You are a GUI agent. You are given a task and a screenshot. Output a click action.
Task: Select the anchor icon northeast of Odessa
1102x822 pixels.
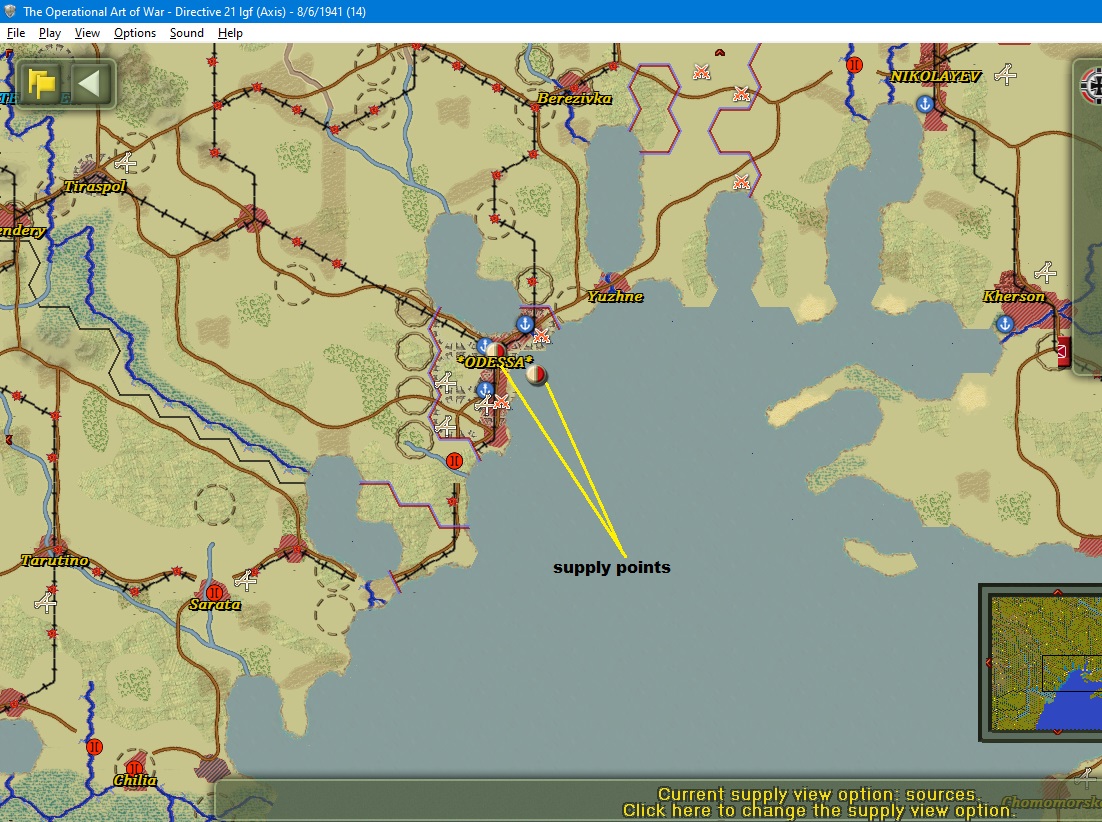[524, 324]
